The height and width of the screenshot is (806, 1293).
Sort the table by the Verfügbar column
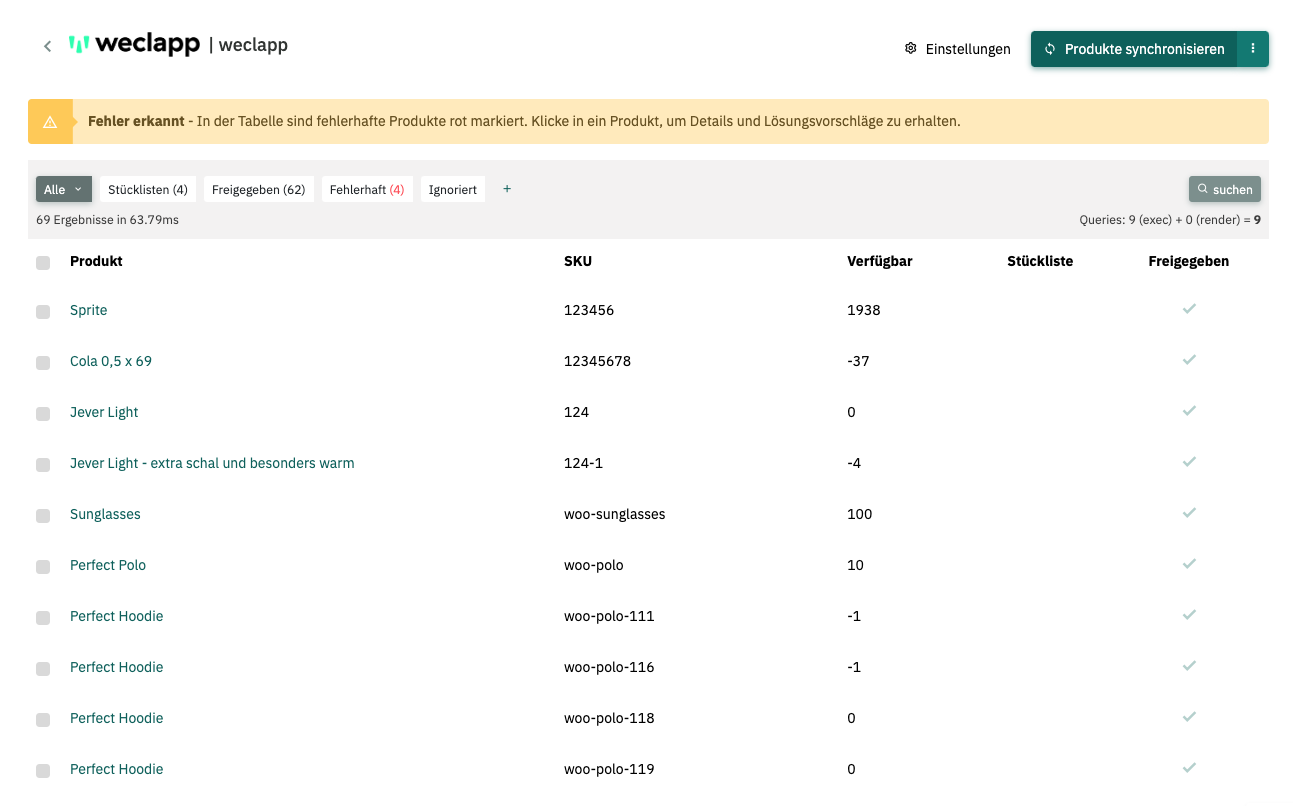coord(879,261)
